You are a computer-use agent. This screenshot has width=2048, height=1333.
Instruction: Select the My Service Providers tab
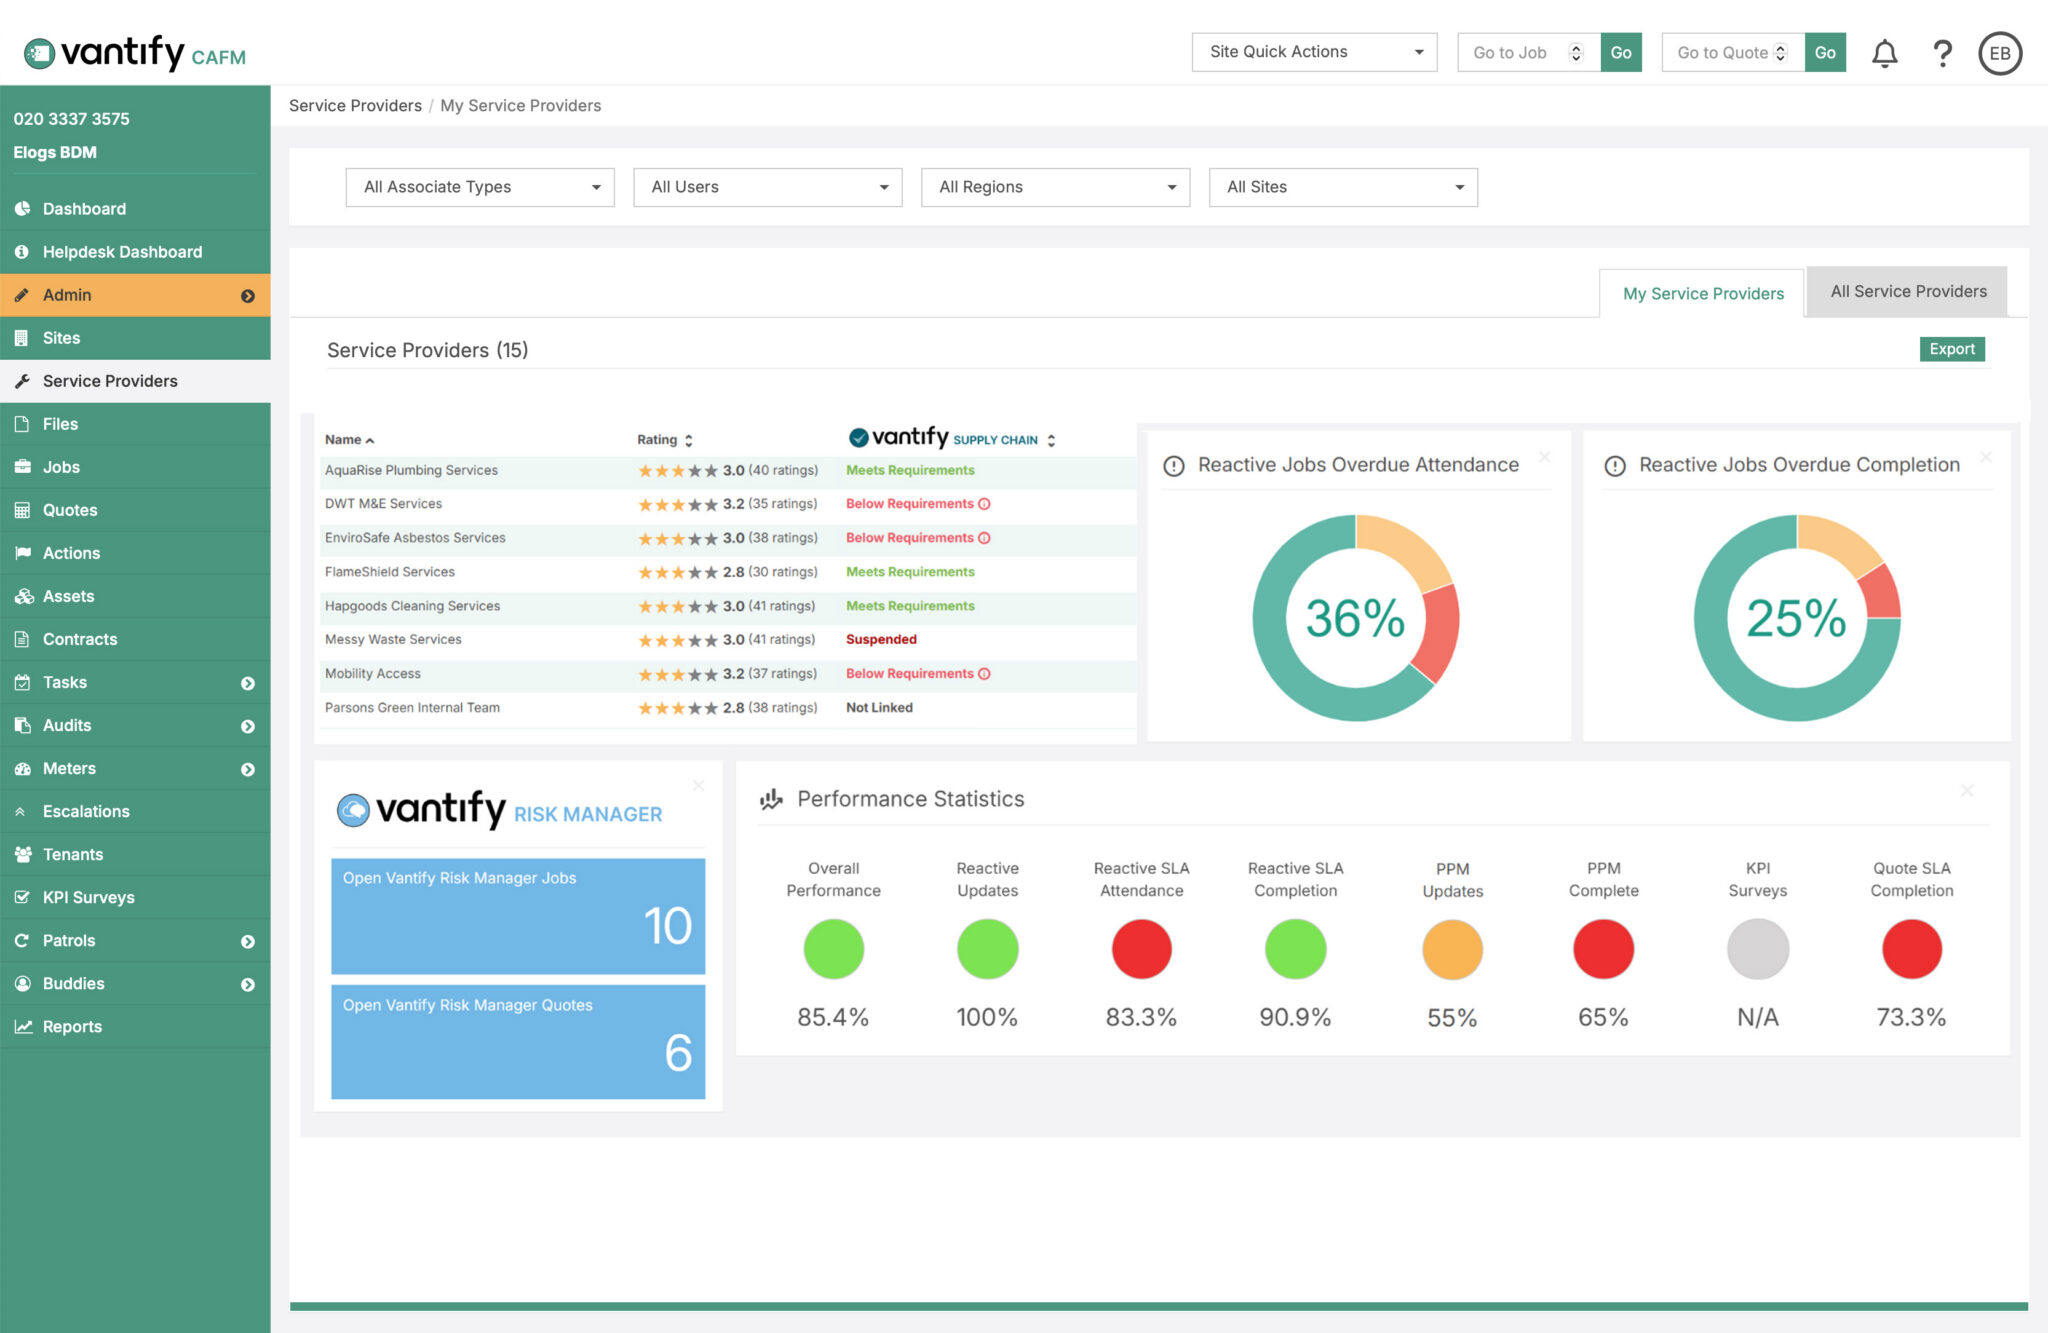click(1702, 293)
